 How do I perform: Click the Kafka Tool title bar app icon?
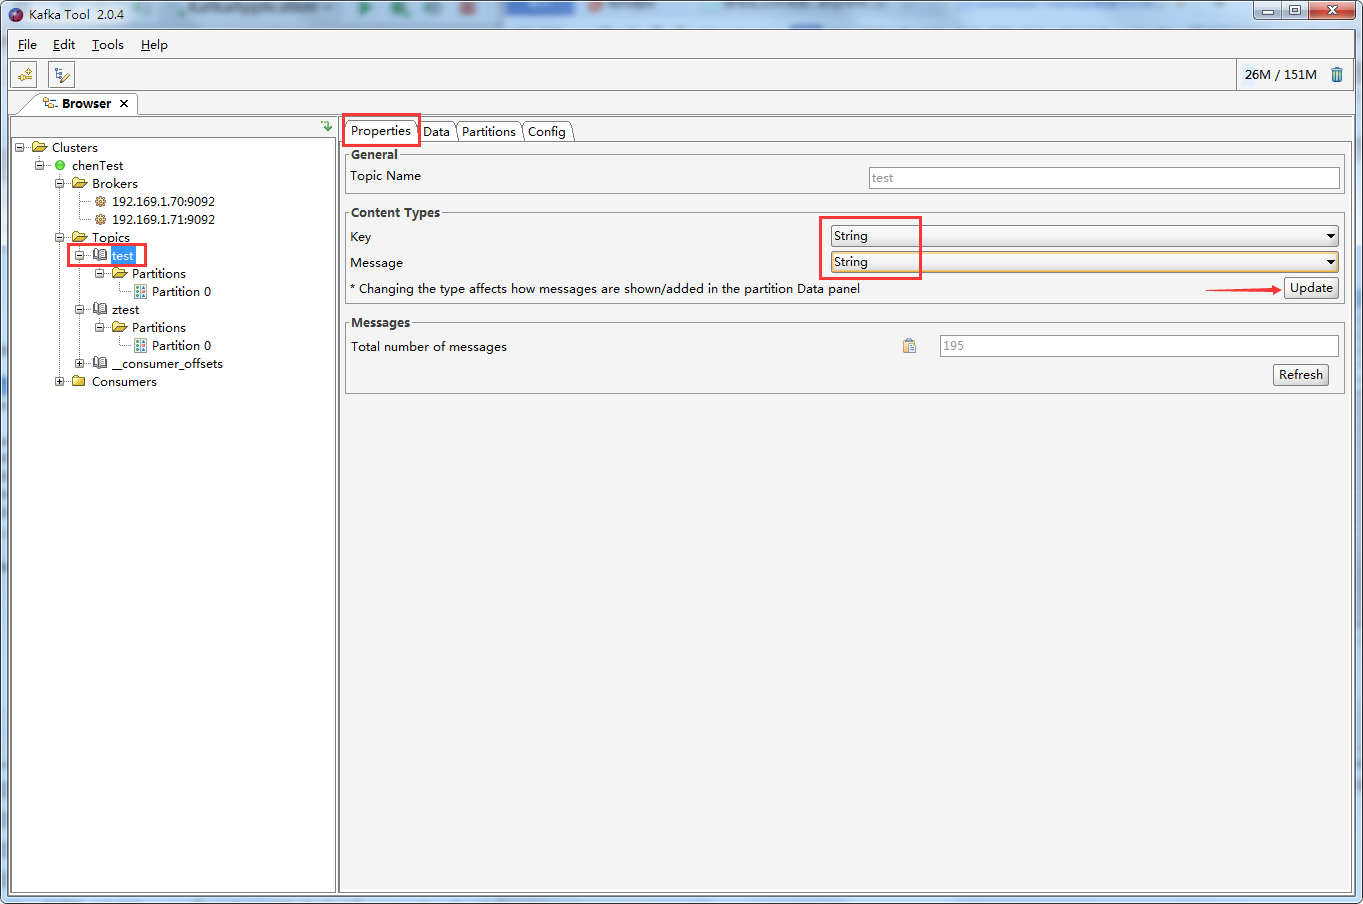[15, 14]
